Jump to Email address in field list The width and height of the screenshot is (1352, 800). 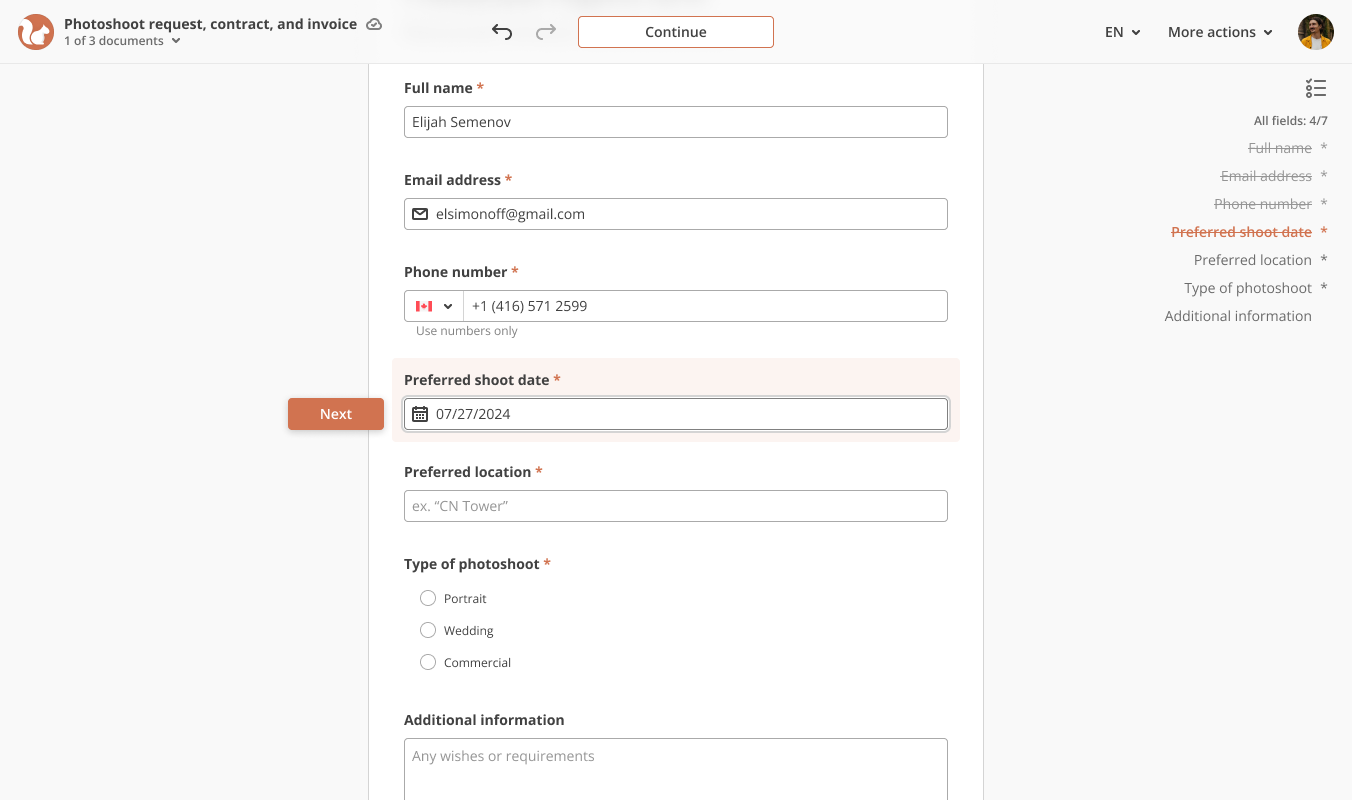point(1266,176)
